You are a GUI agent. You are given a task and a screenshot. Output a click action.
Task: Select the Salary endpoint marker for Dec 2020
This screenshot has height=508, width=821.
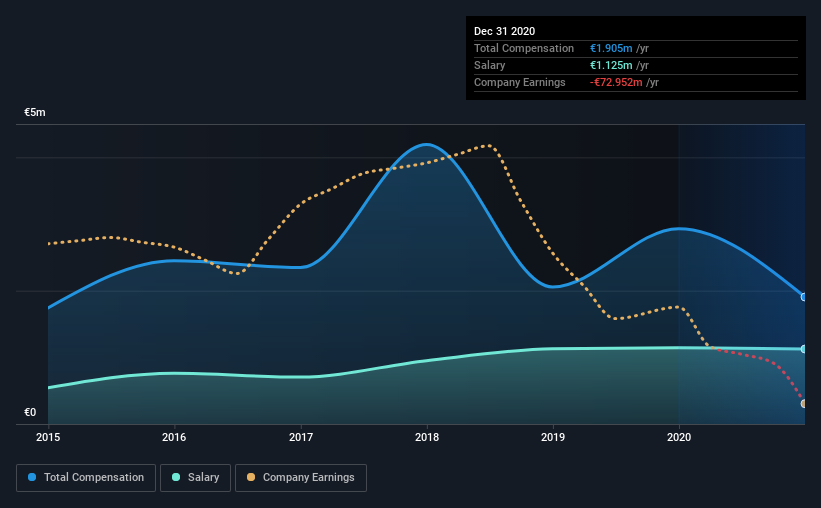click(803, 349)
